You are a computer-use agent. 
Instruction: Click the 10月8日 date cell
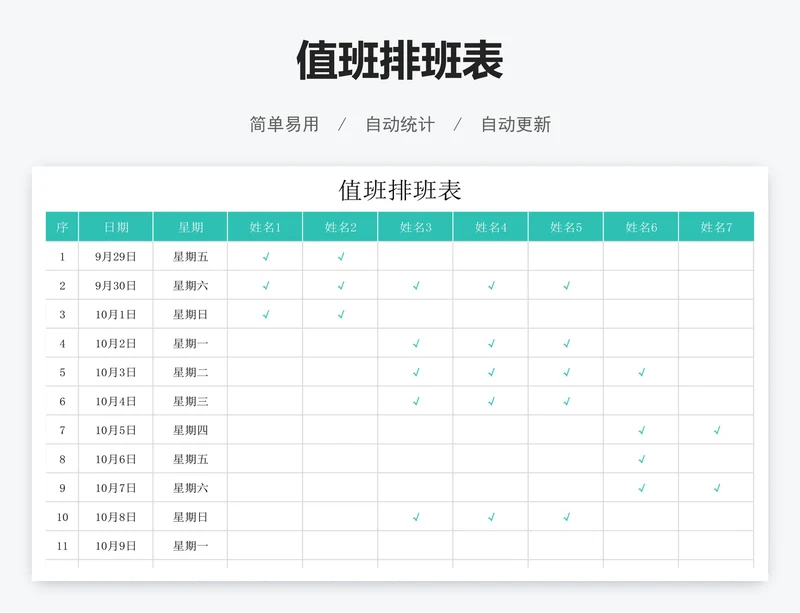(x=116, y=517)
